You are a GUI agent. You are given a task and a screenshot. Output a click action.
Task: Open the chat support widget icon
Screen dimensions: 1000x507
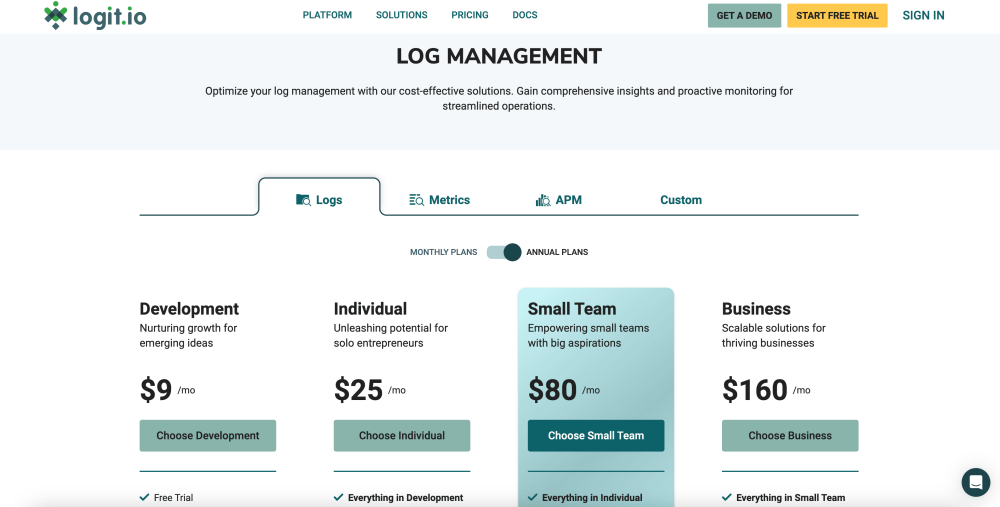pos(976,482)
